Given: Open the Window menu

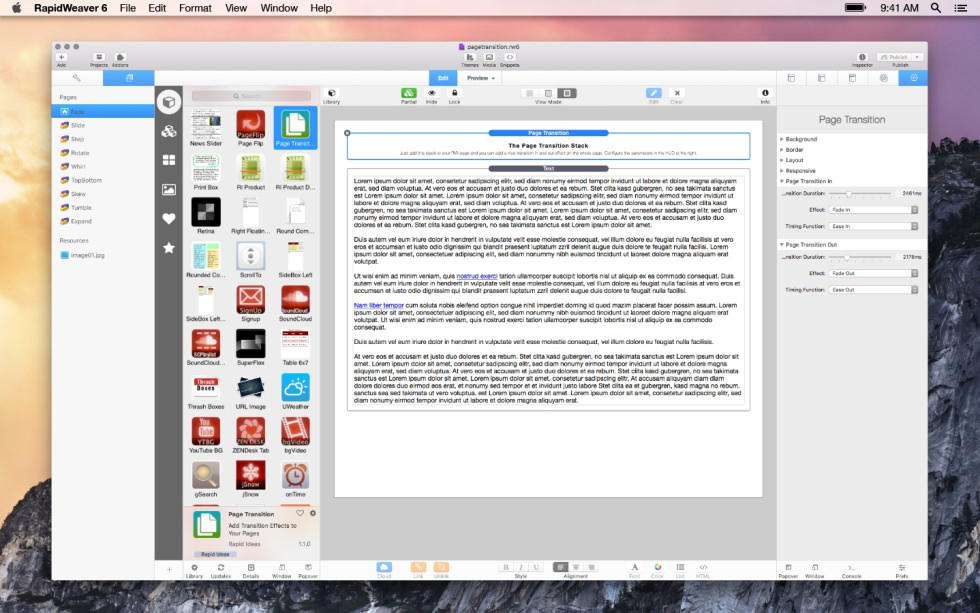Looking at the screenshot, I should [279, 8].
